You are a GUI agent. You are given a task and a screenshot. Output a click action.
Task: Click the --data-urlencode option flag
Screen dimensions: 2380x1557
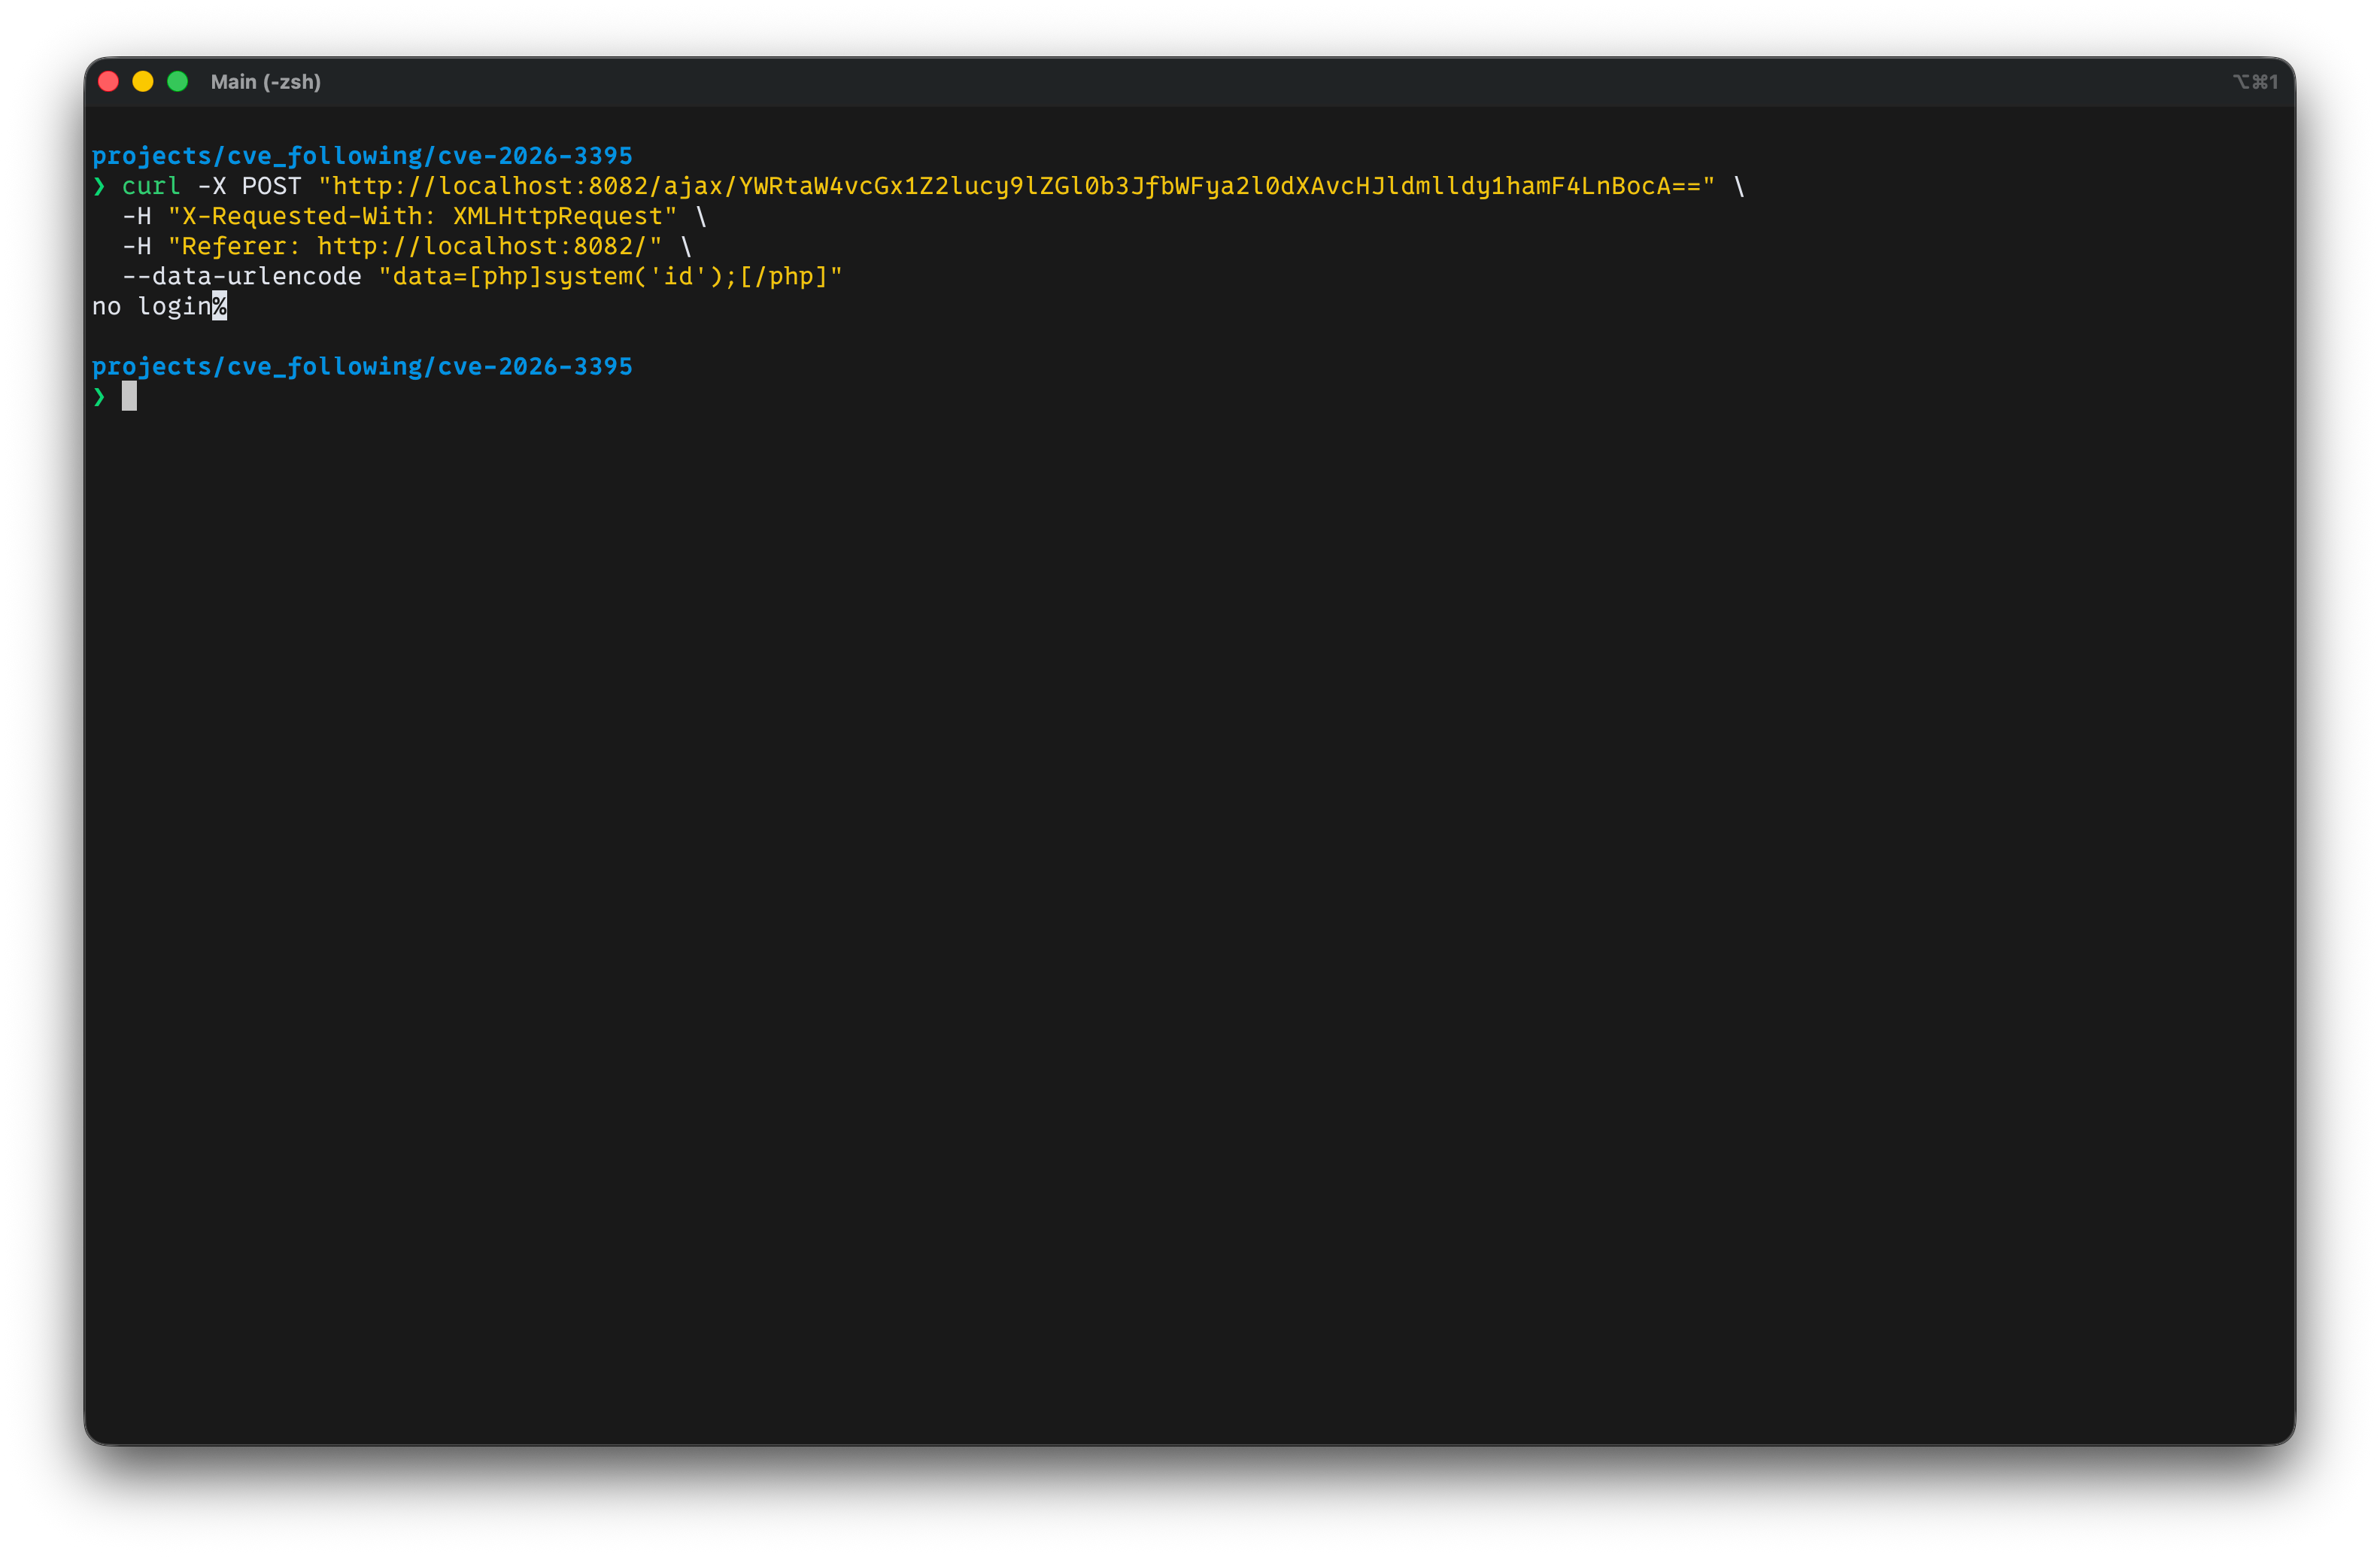241,277
